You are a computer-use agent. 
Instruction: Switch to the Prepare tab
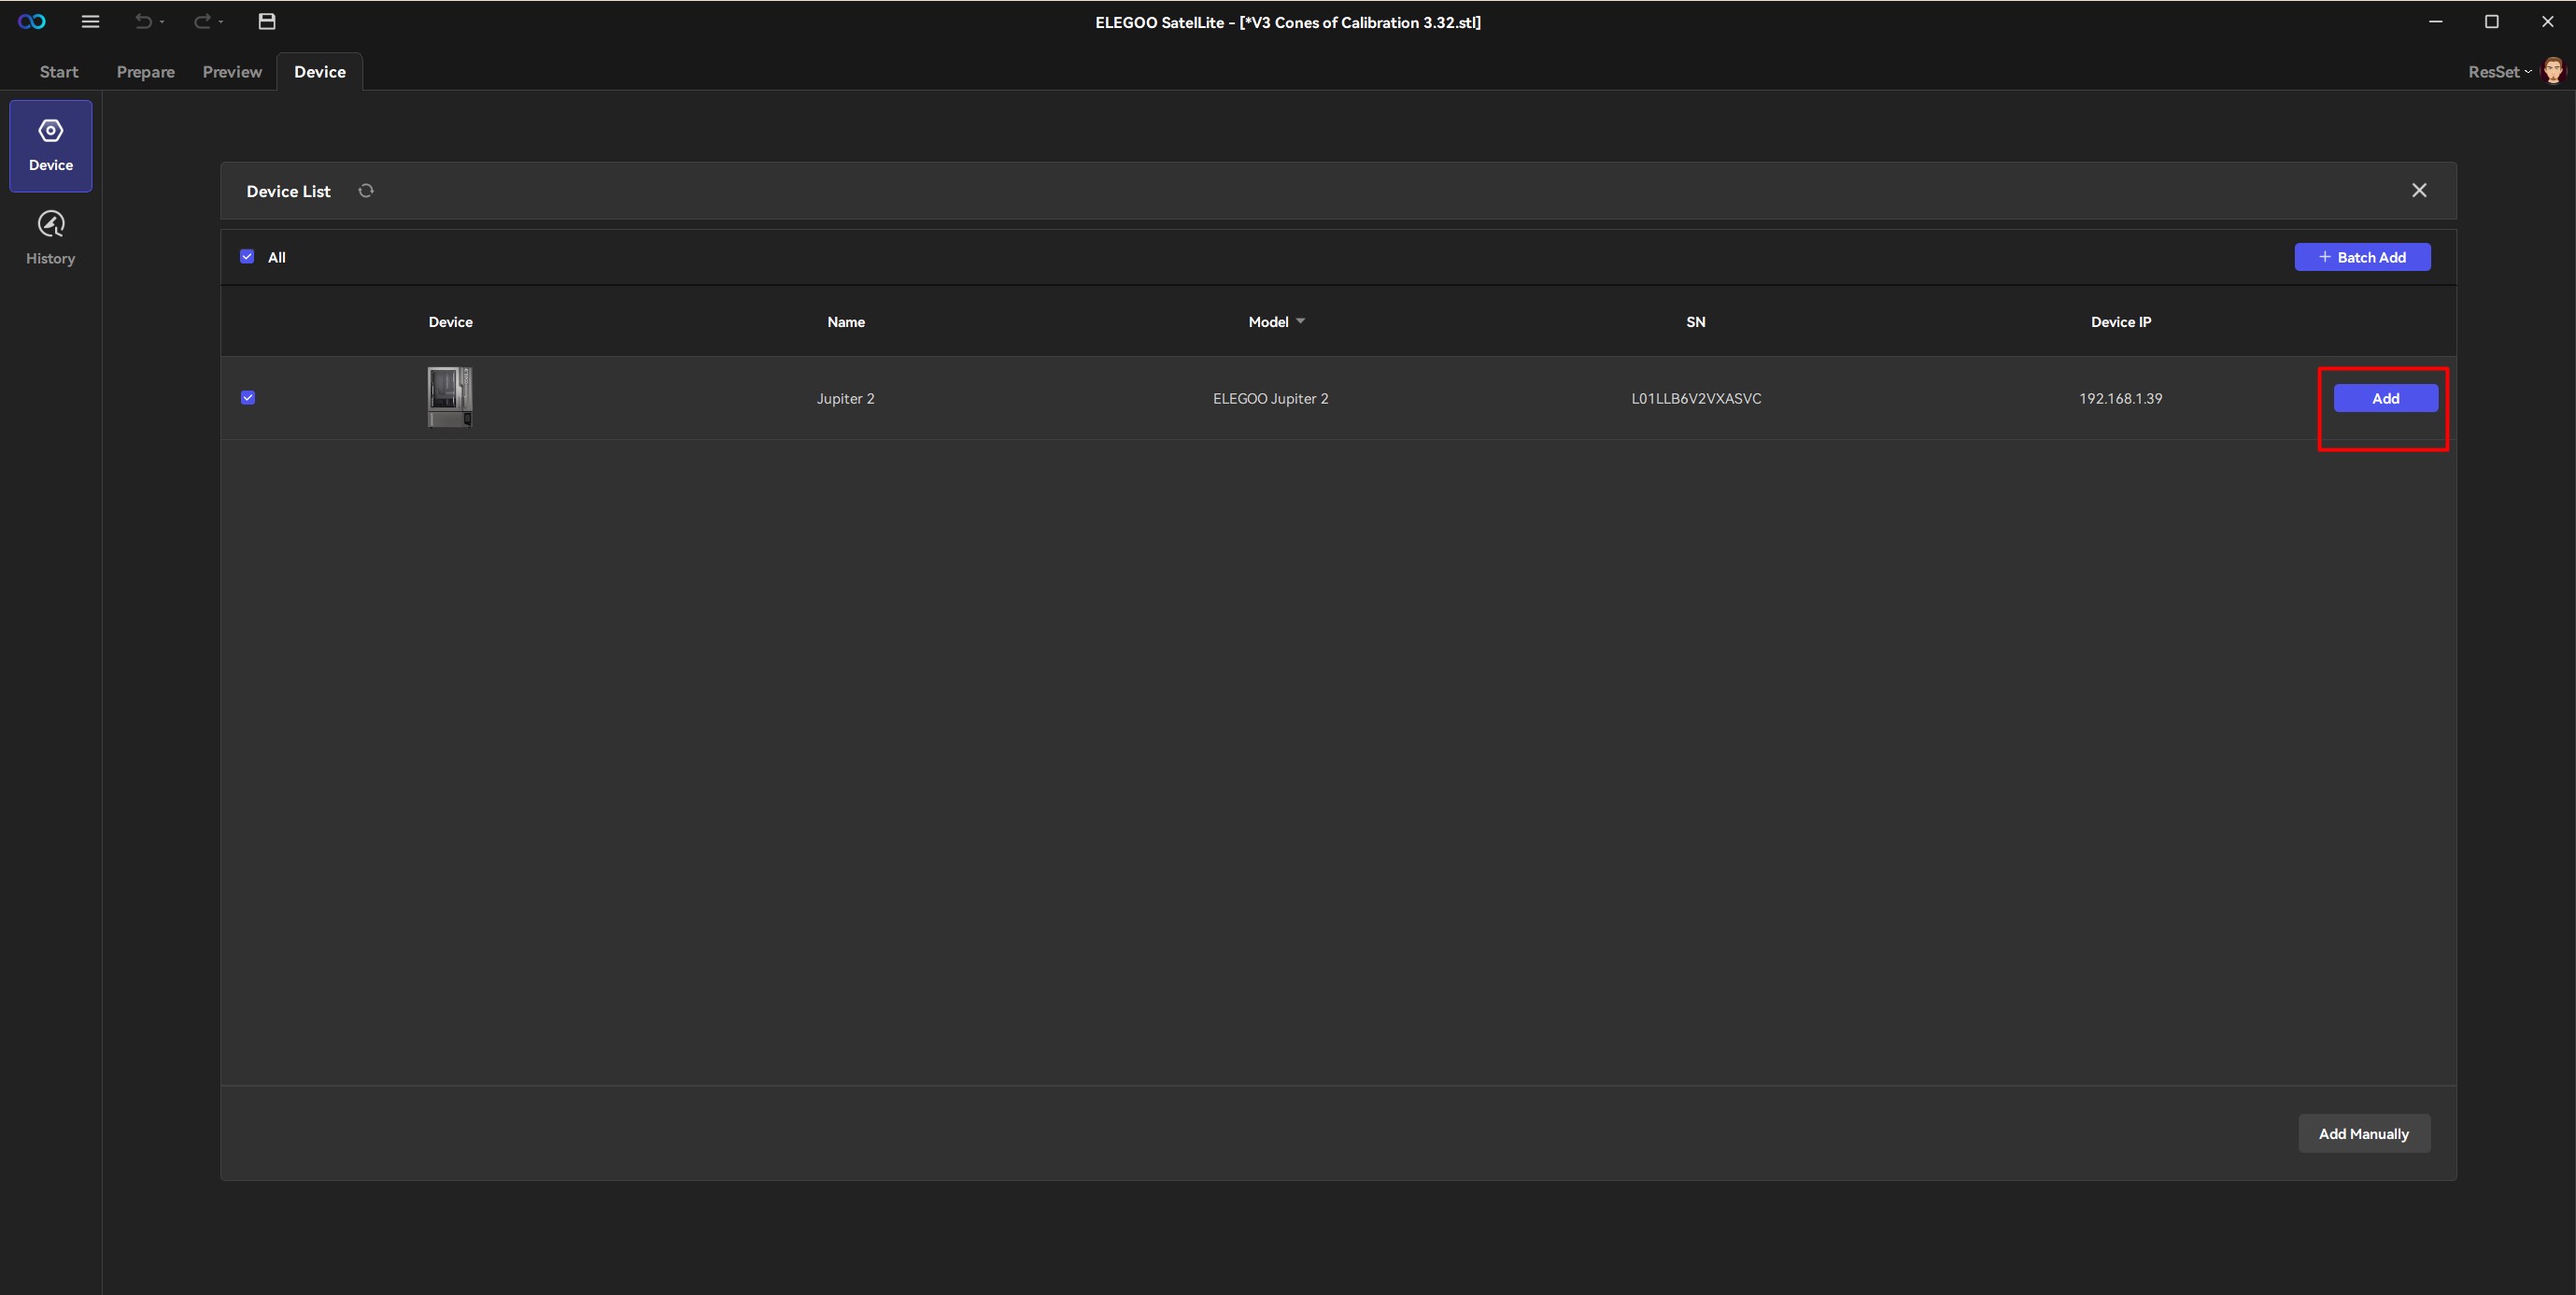pyautogui.click(x=146, y=72)
